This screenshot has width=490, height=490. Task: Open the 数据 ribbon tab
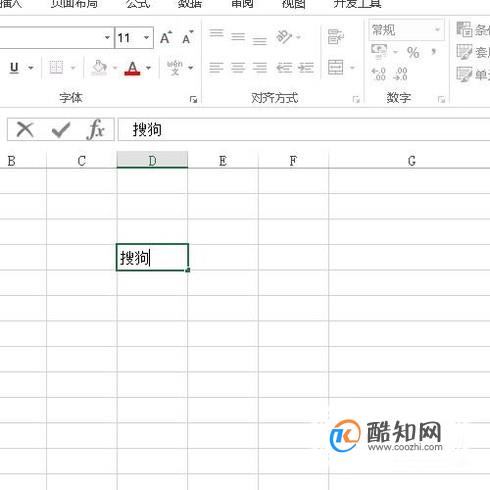[190, 4]
